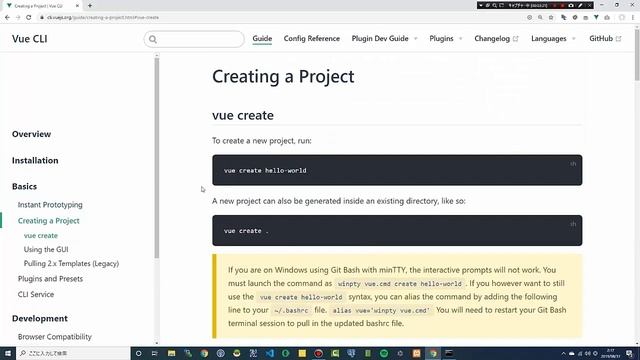Open Cortana circle icon on taskbar
This screenshot has width=640, height=360.
(x=138, y=353)
